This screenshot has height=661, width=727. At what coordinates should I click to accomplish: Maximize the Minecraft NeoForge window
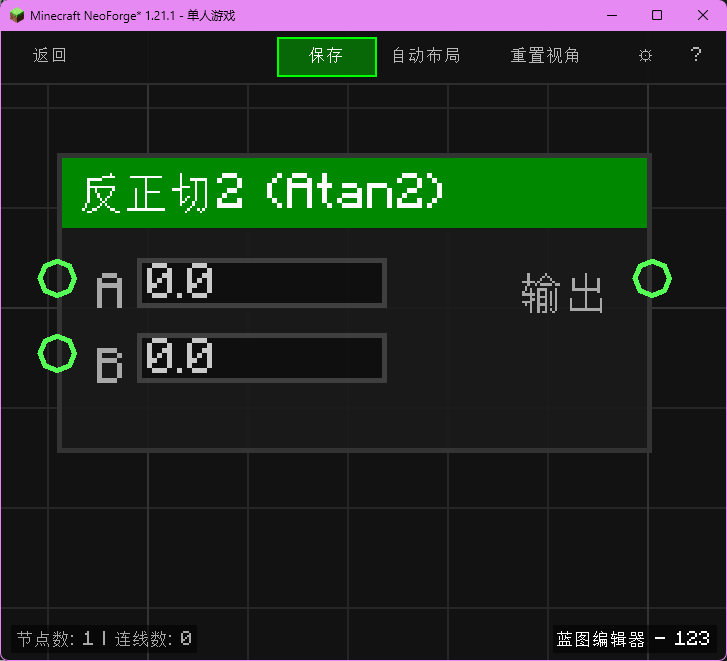tap(657, 15)
